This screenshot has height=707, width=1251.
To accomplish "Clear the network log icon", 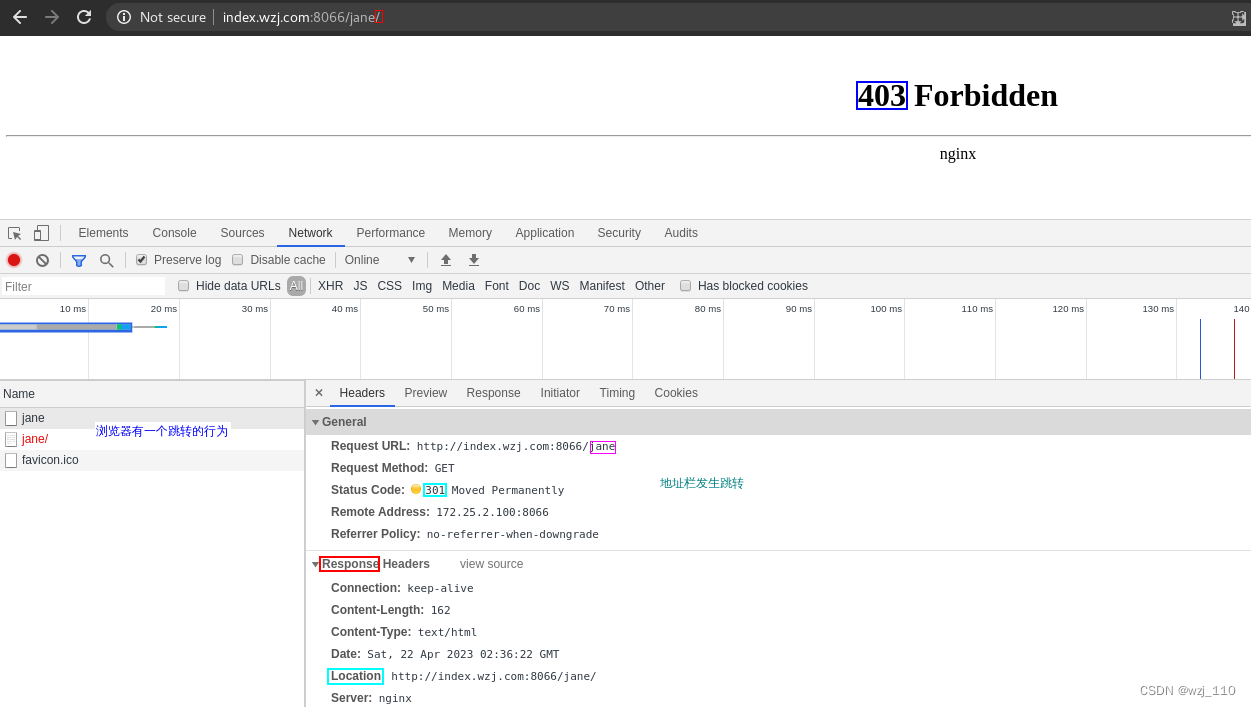I will (42, 260).
